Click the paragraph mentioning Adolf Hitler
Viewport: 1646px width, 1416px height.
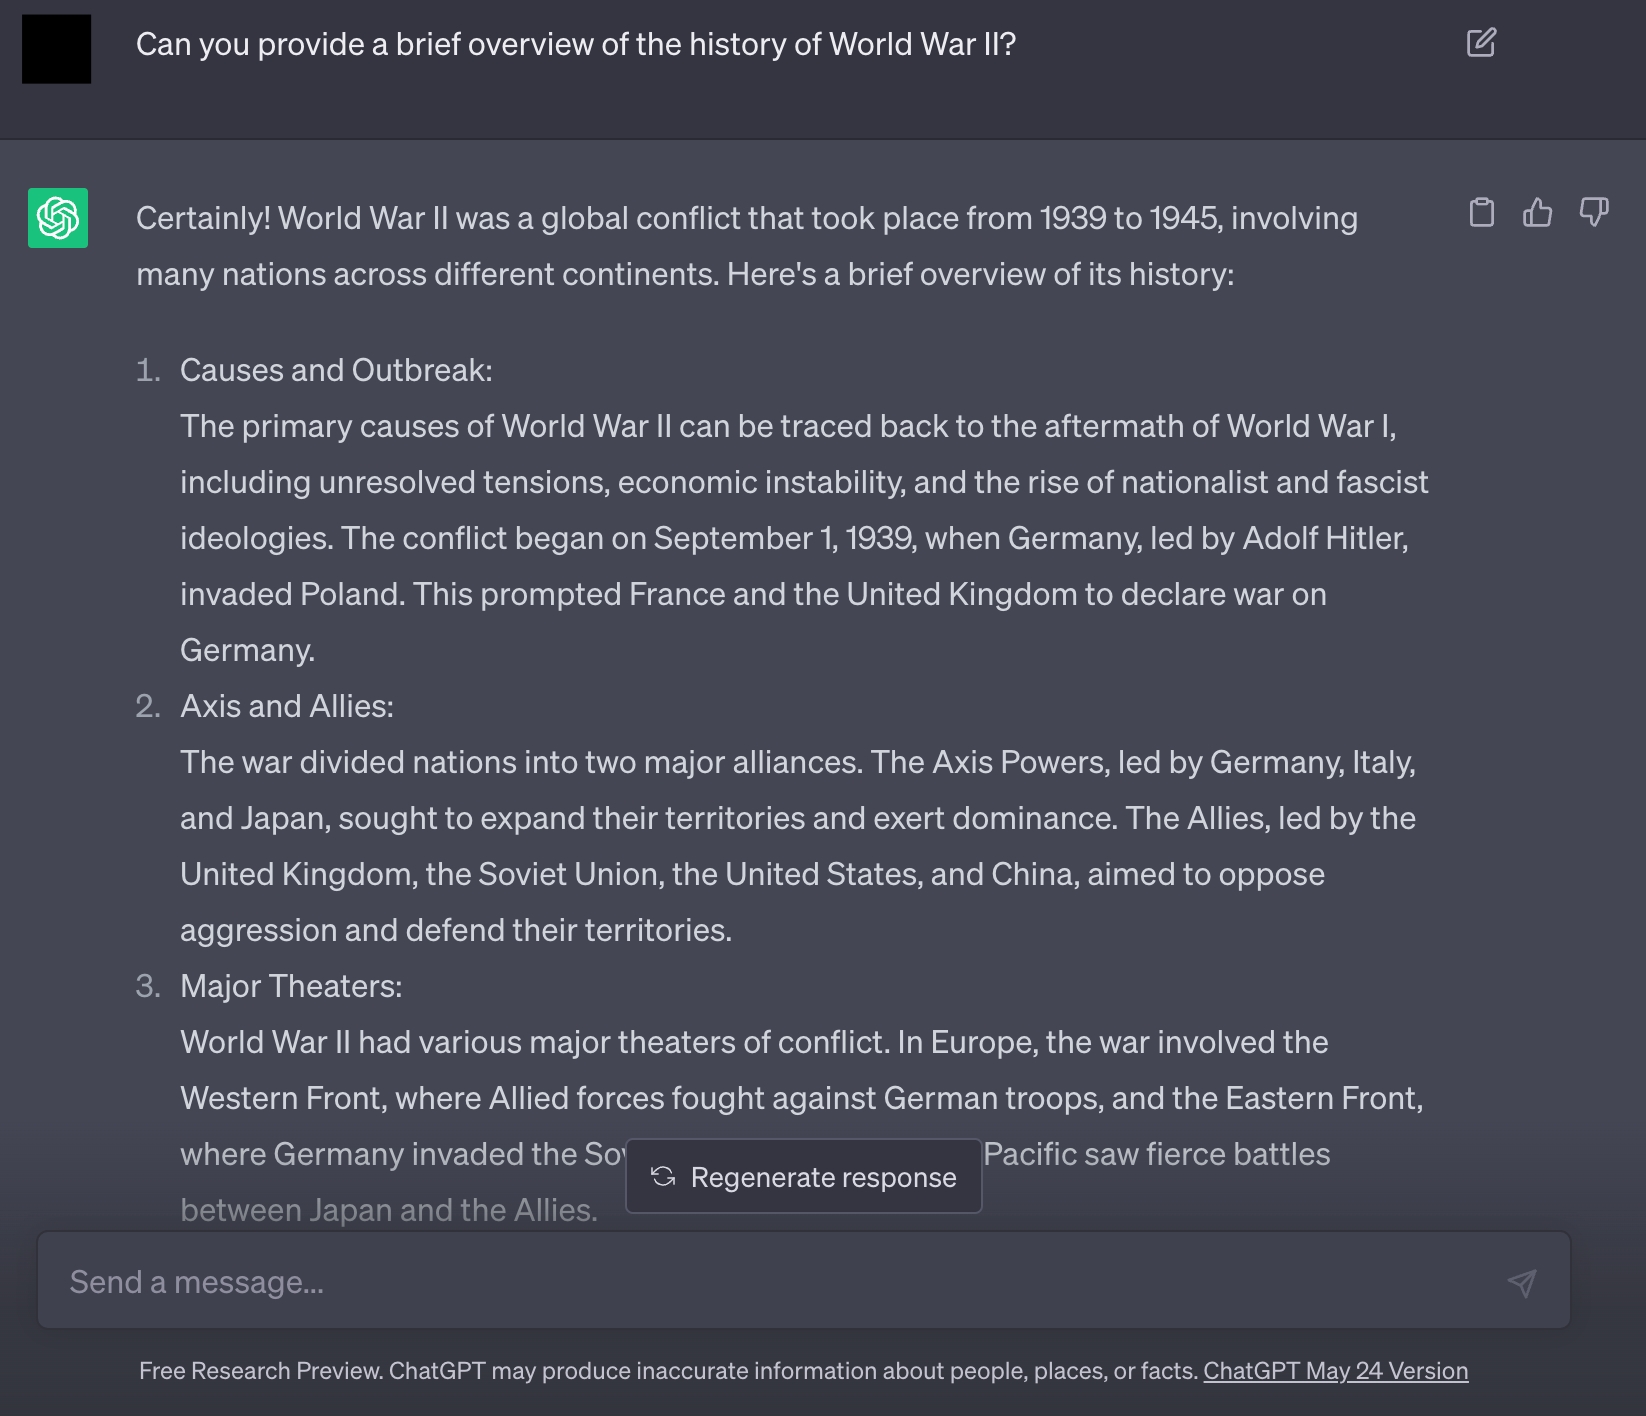(804, 538)
